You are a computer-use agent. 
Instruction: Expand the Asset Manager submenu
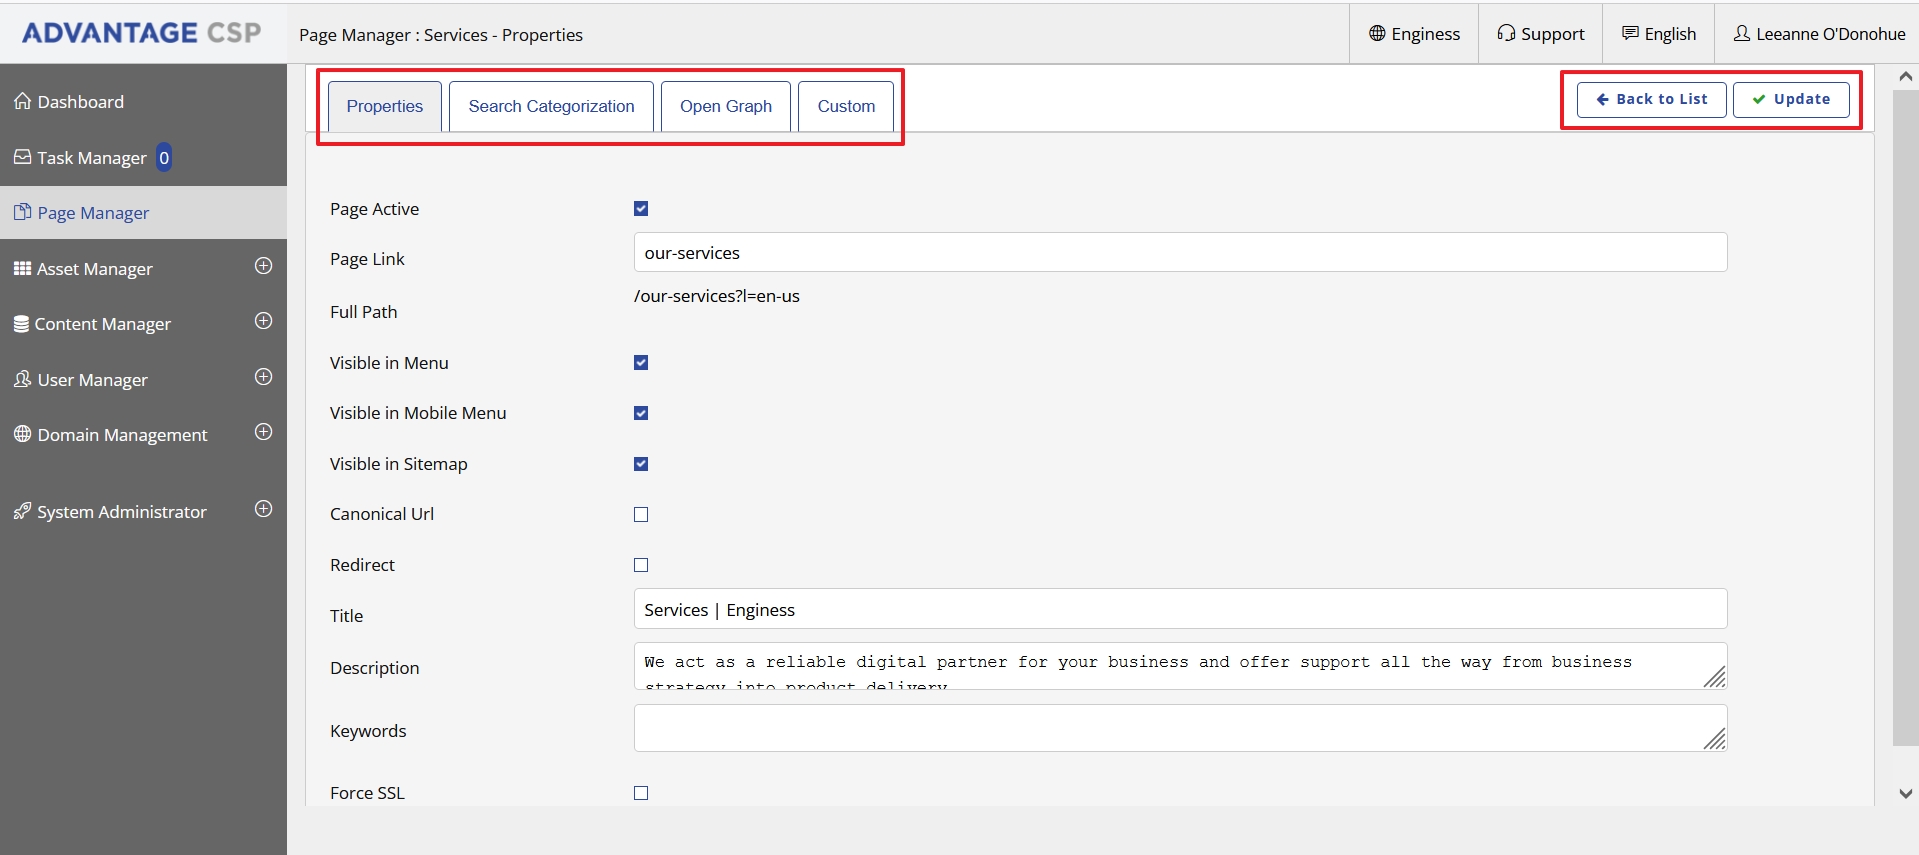pyautogui.click(x=263, y=266)
